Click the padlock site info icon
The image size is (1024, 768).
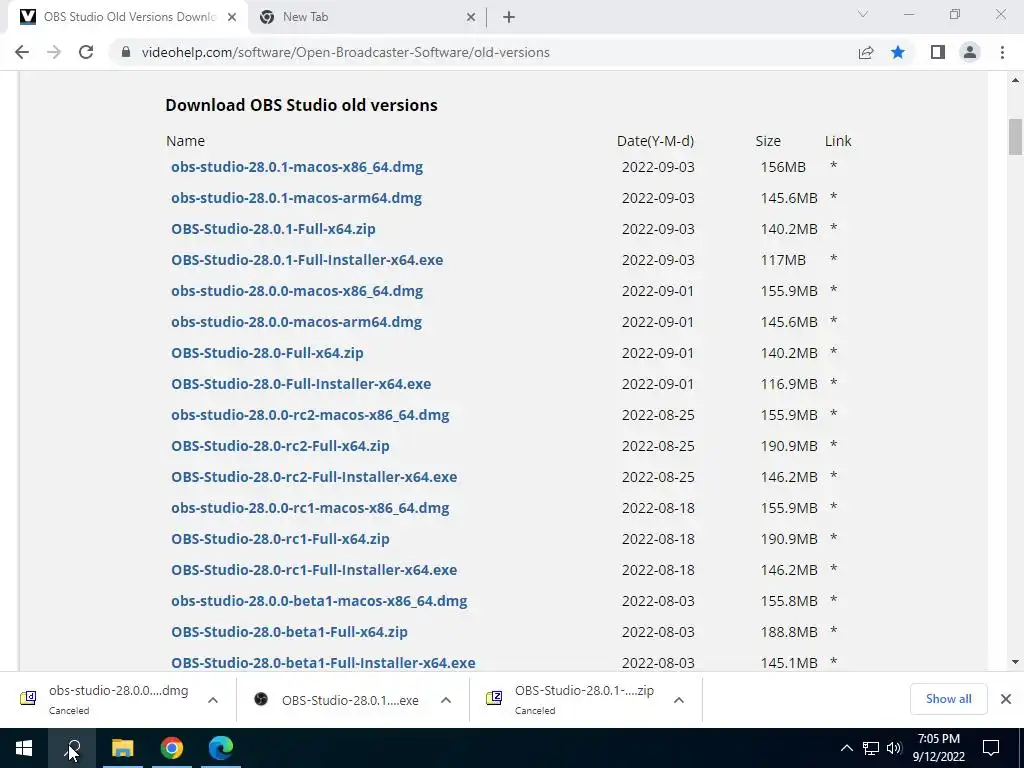click(126, 52)
